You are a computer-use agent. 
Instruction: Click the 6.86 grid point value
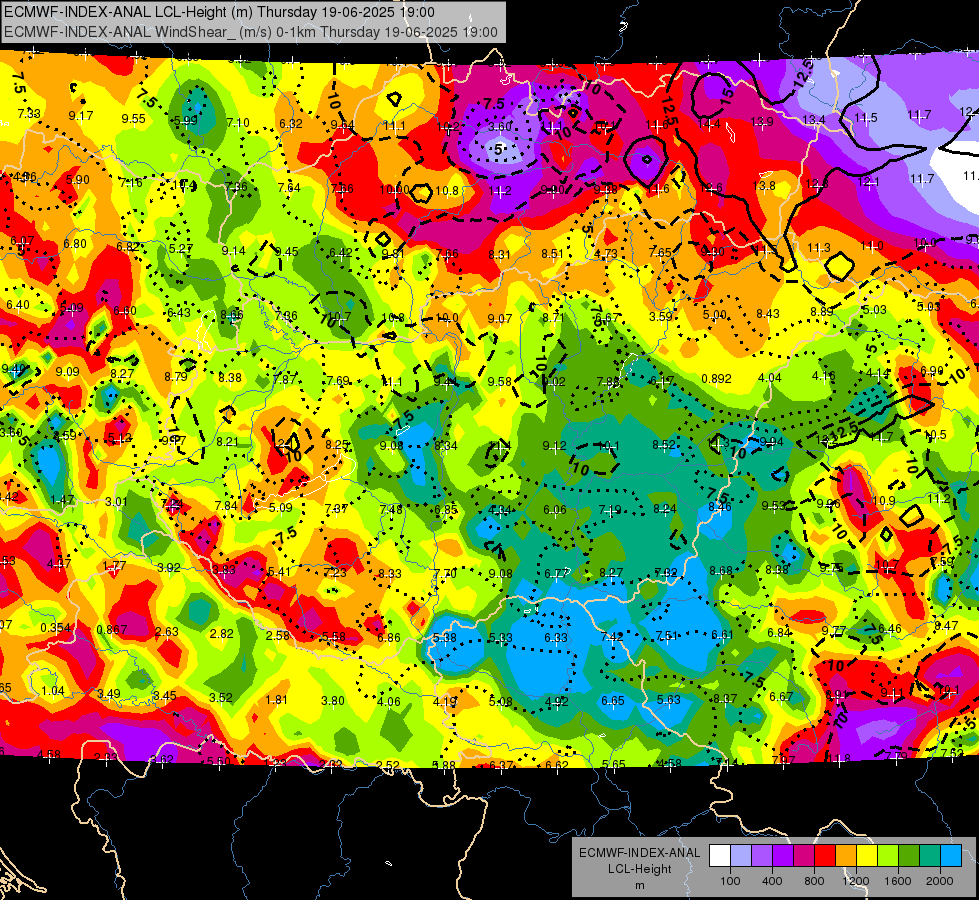tap(389, 638)
